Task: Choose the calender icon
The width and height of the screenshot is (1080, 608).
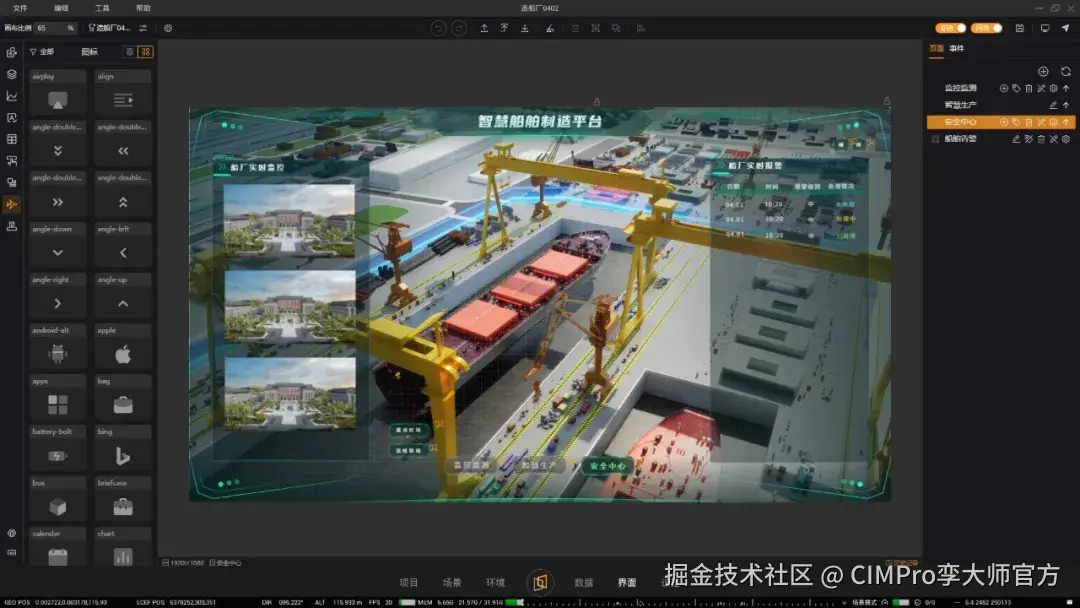Action: tap(58, 556)
